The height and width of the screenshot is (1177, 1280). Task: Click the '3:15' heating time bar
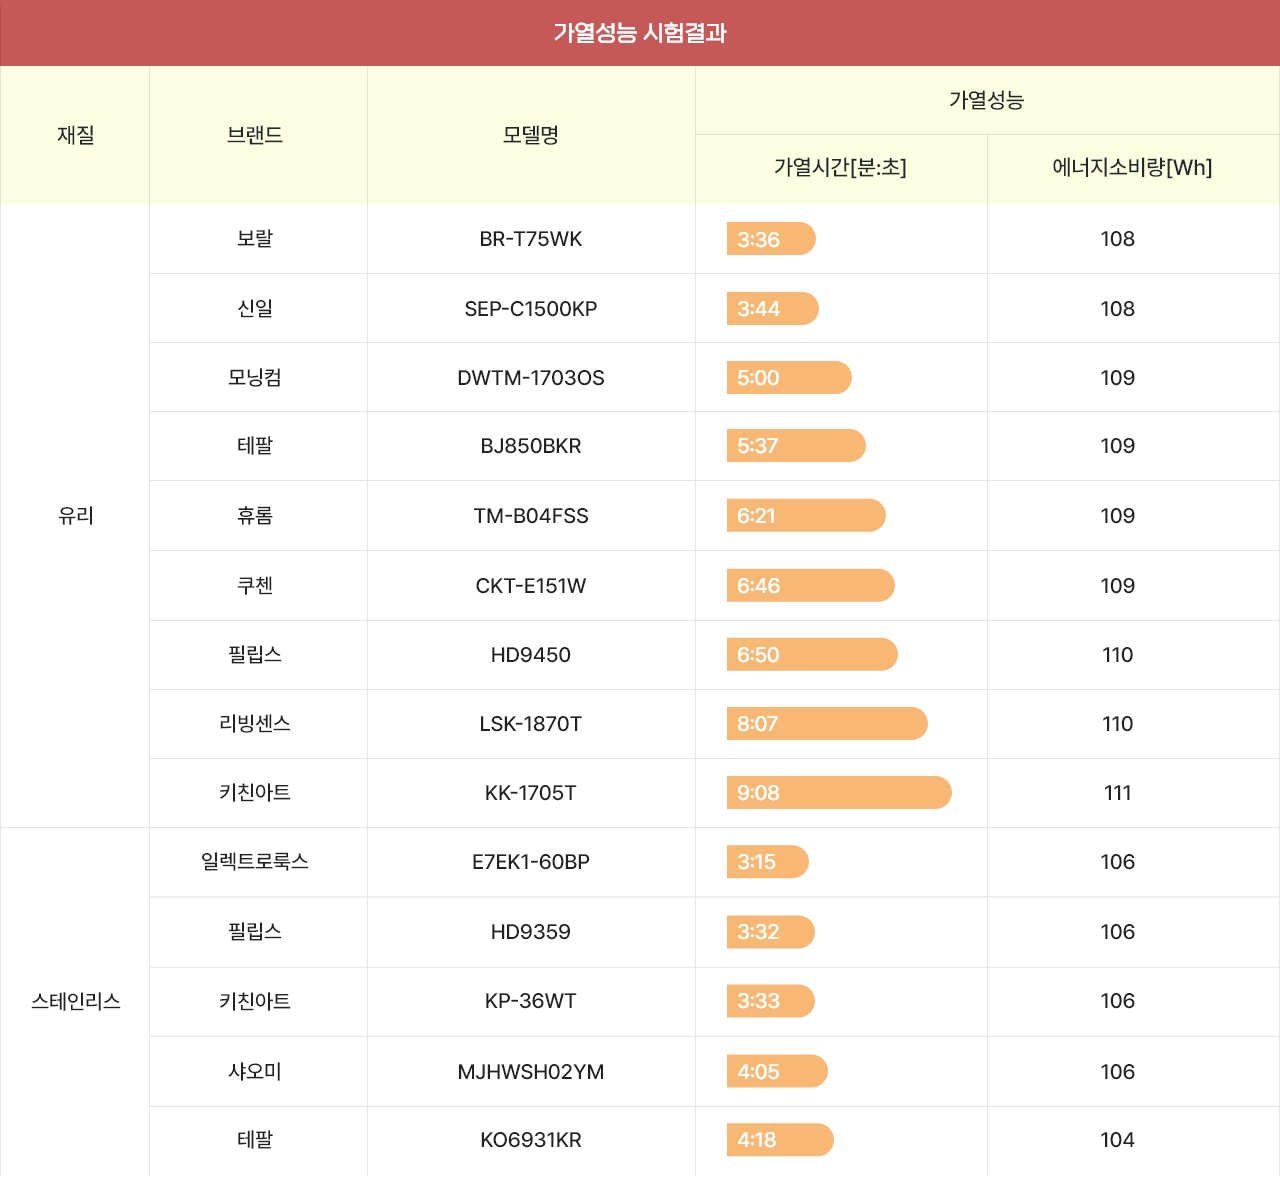[x=768, y=862]
